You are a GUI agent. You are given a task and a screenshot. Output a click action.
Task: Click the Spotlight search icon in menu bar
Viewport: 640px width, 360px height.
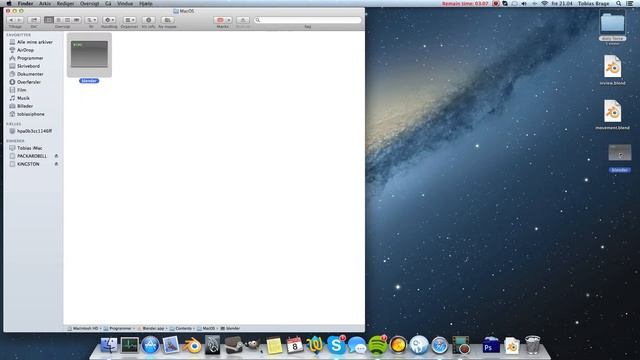[619, 3]
